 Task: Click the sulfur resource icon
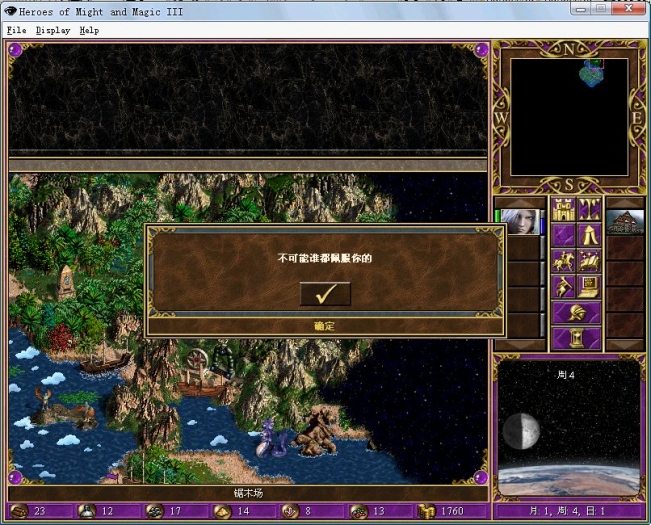pos(223,511)
